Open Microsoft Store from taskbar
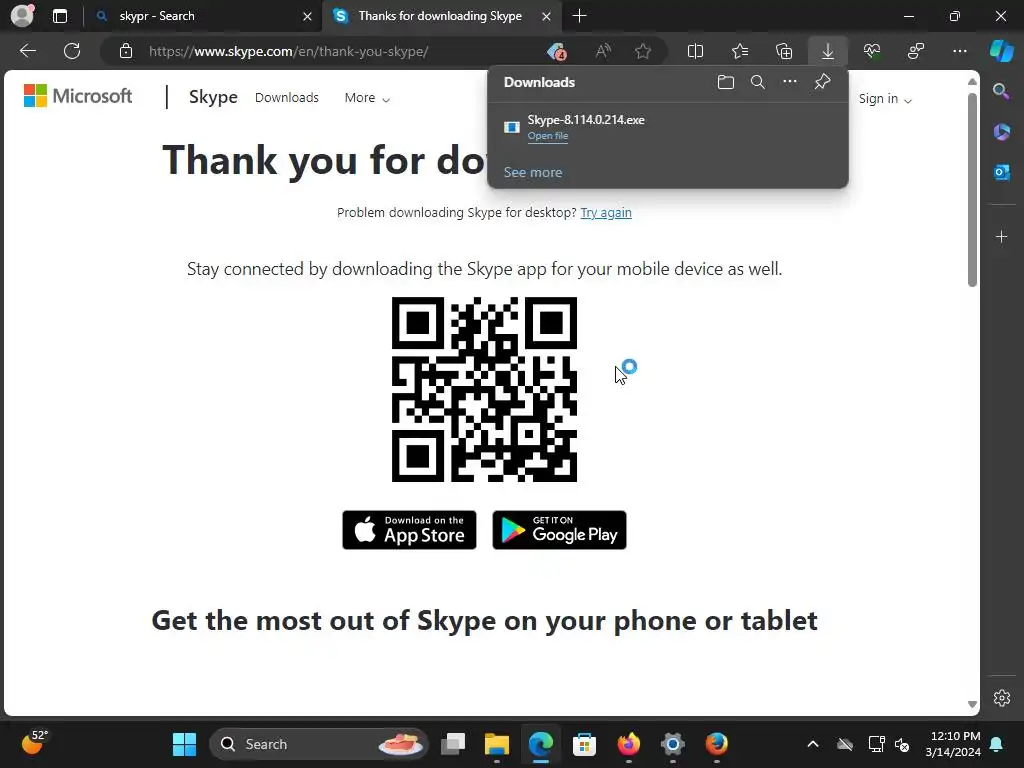This screenshot has height=768, width=1024. click(x=584, y=744)
